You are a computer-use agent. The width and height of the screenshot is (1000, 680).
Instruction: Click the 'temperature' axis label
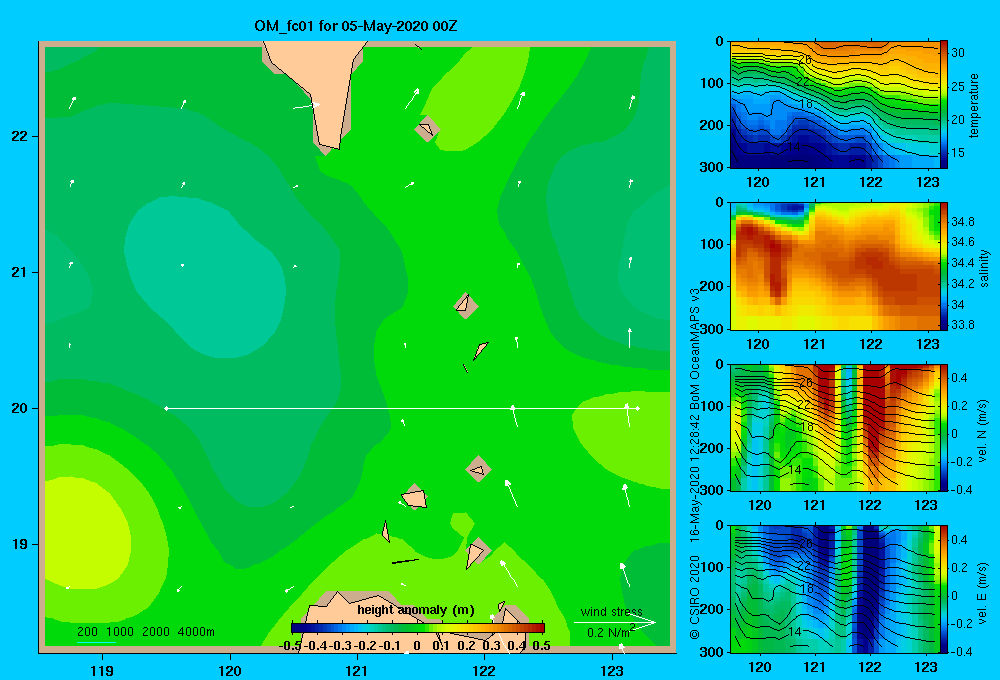(974, 106)
